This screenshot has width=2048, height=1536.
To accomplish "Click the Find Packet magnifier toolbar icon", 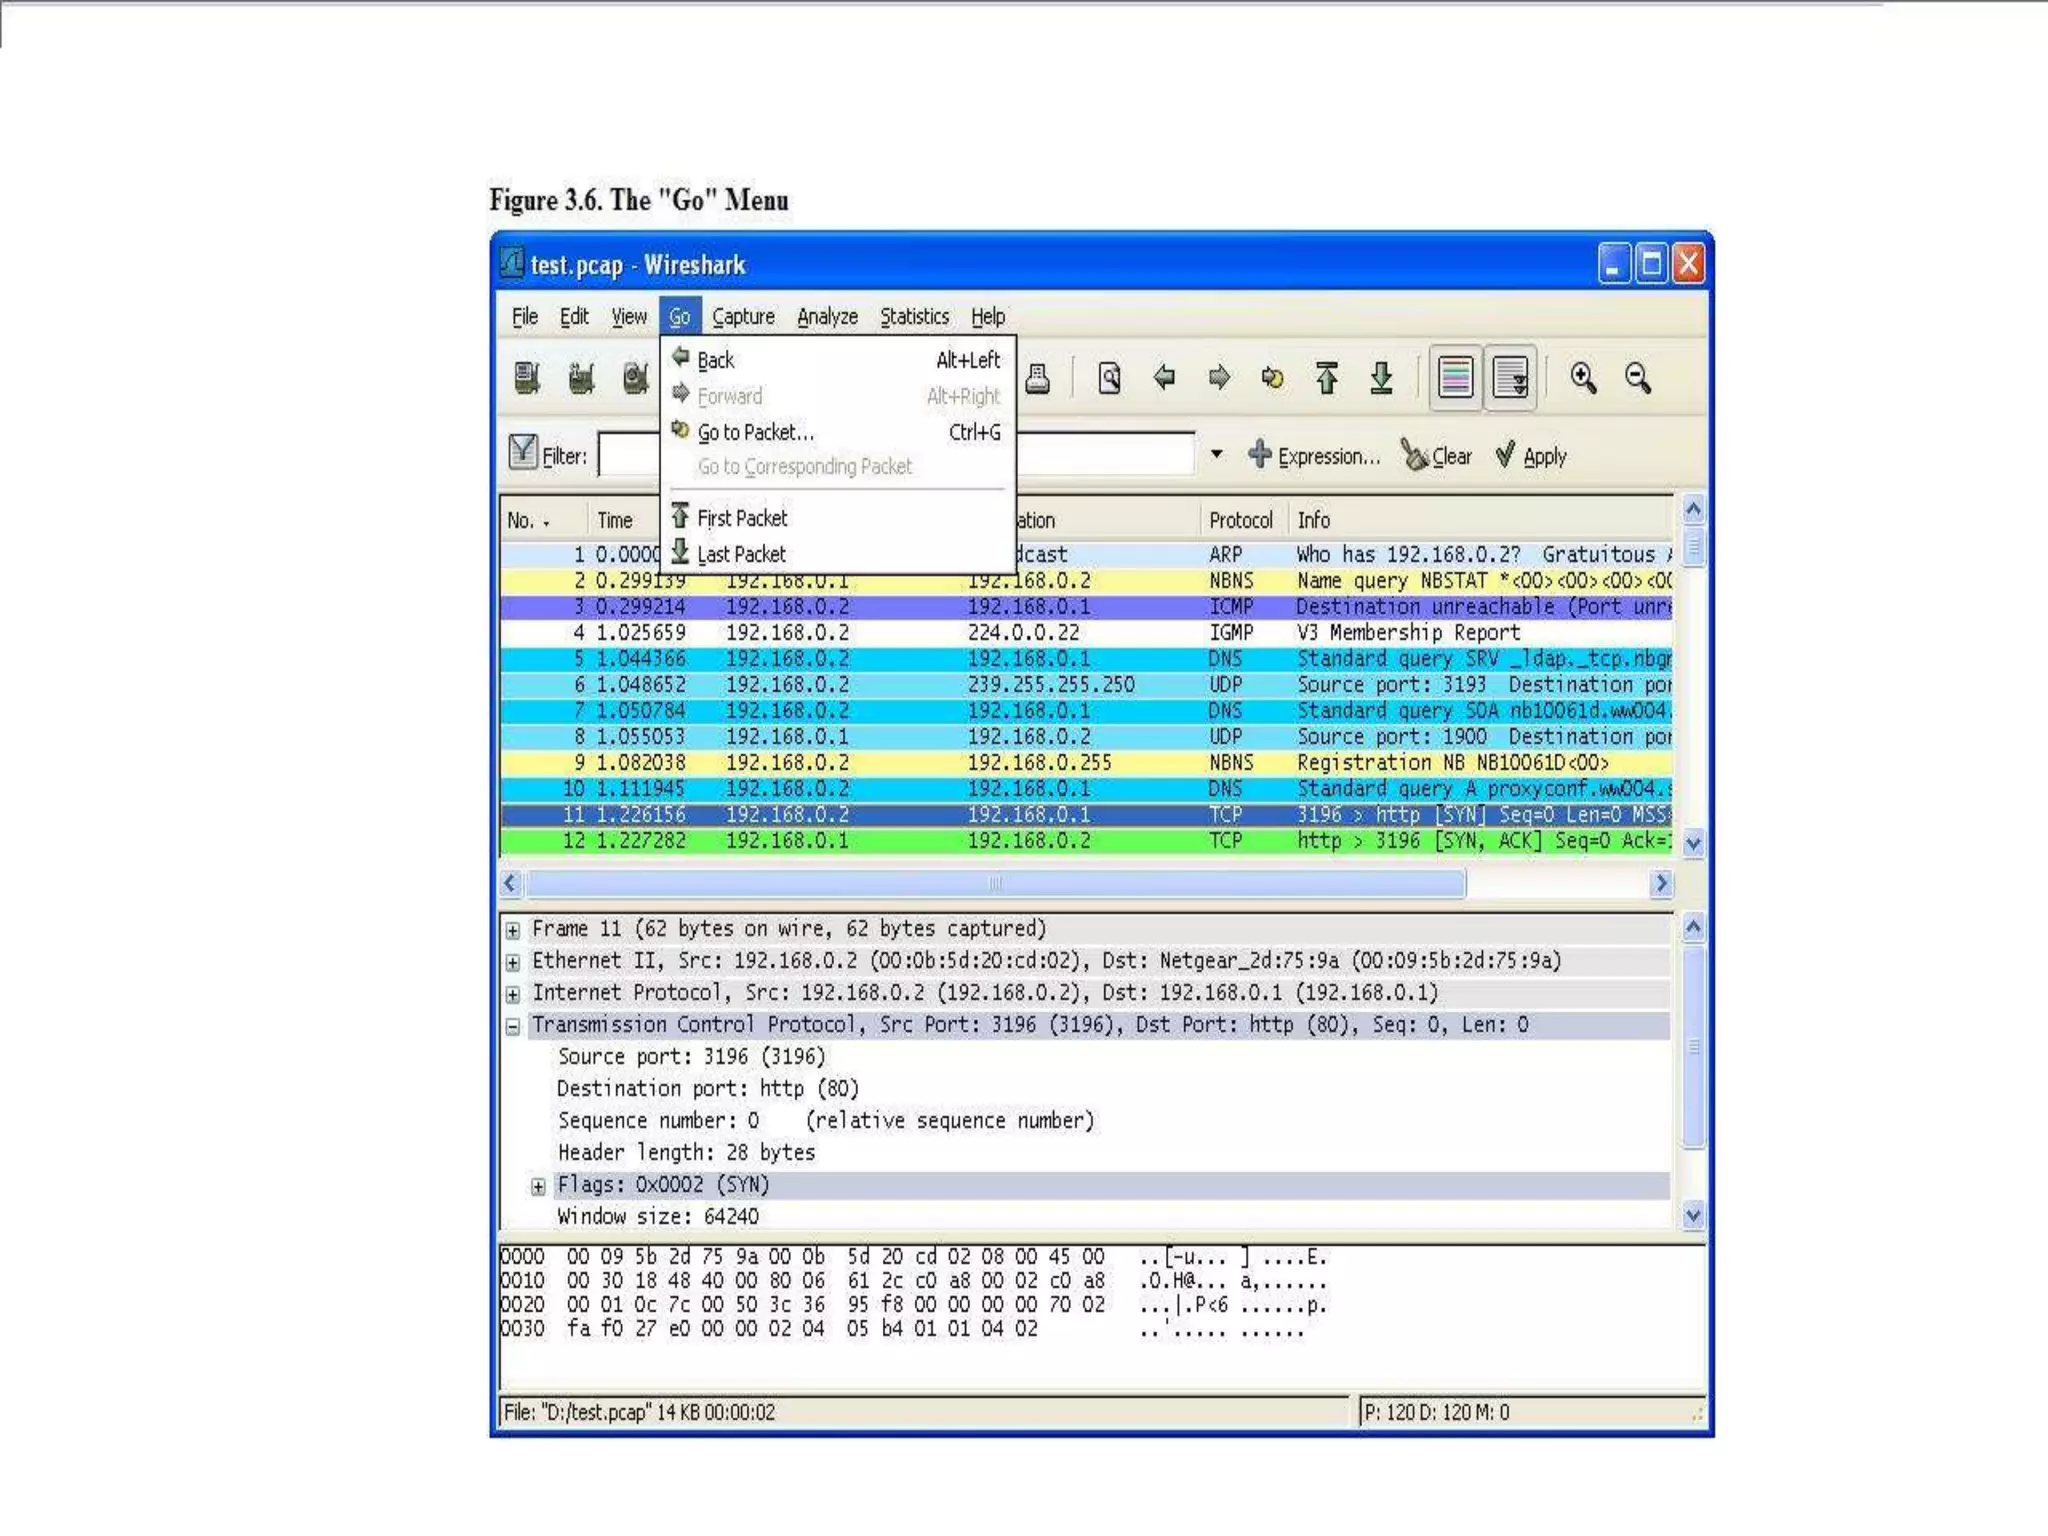I will click(1109, 378).
